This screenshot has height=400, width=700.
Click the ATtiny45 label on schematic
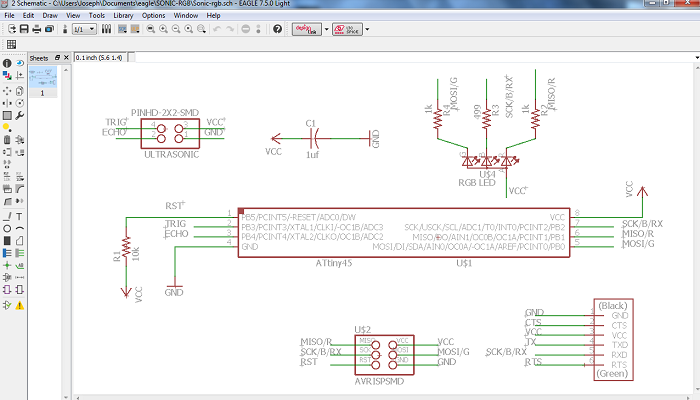pyautogui.click(x=334, y=263)
